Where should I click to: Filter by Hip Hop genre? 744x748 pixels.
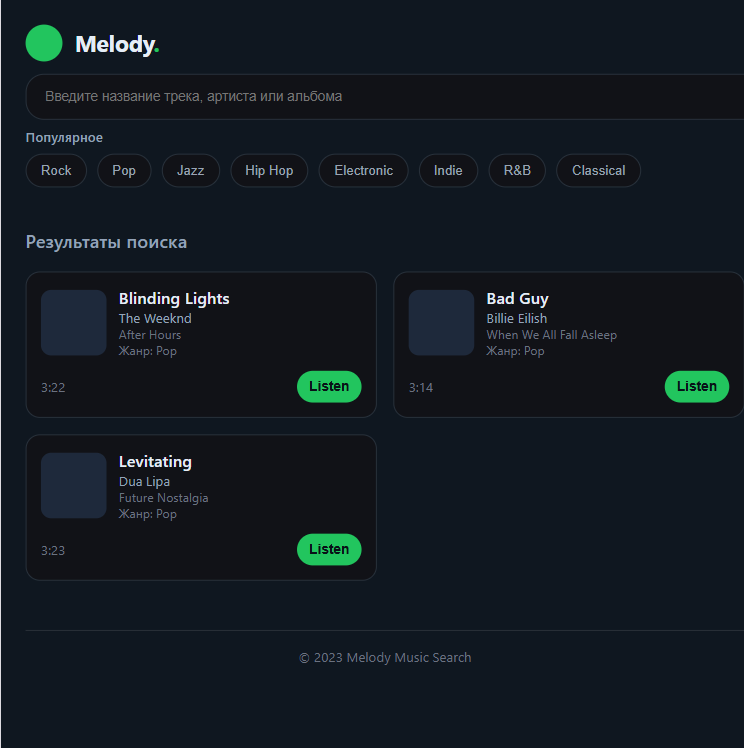tap(269, 170)
